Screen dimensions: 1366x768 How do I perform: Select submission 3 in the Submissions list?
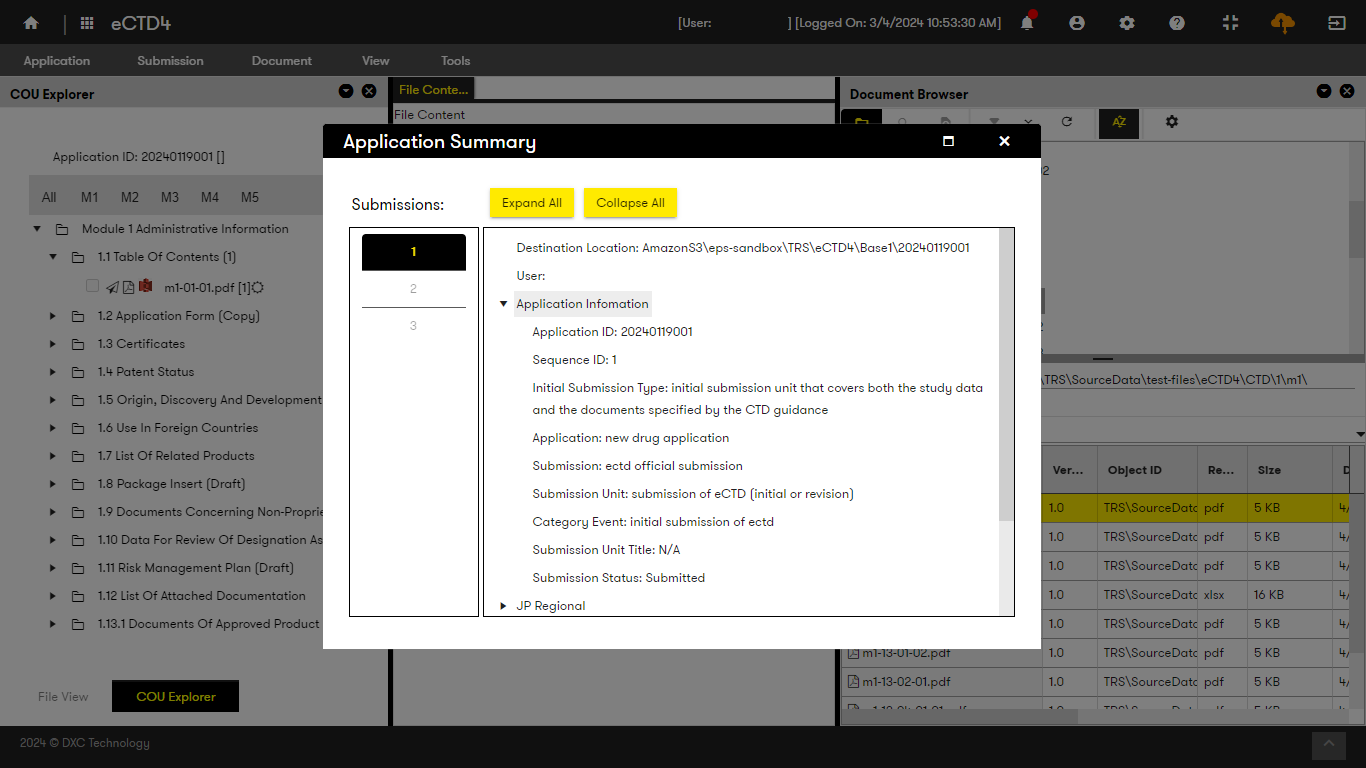pos(413,326)
